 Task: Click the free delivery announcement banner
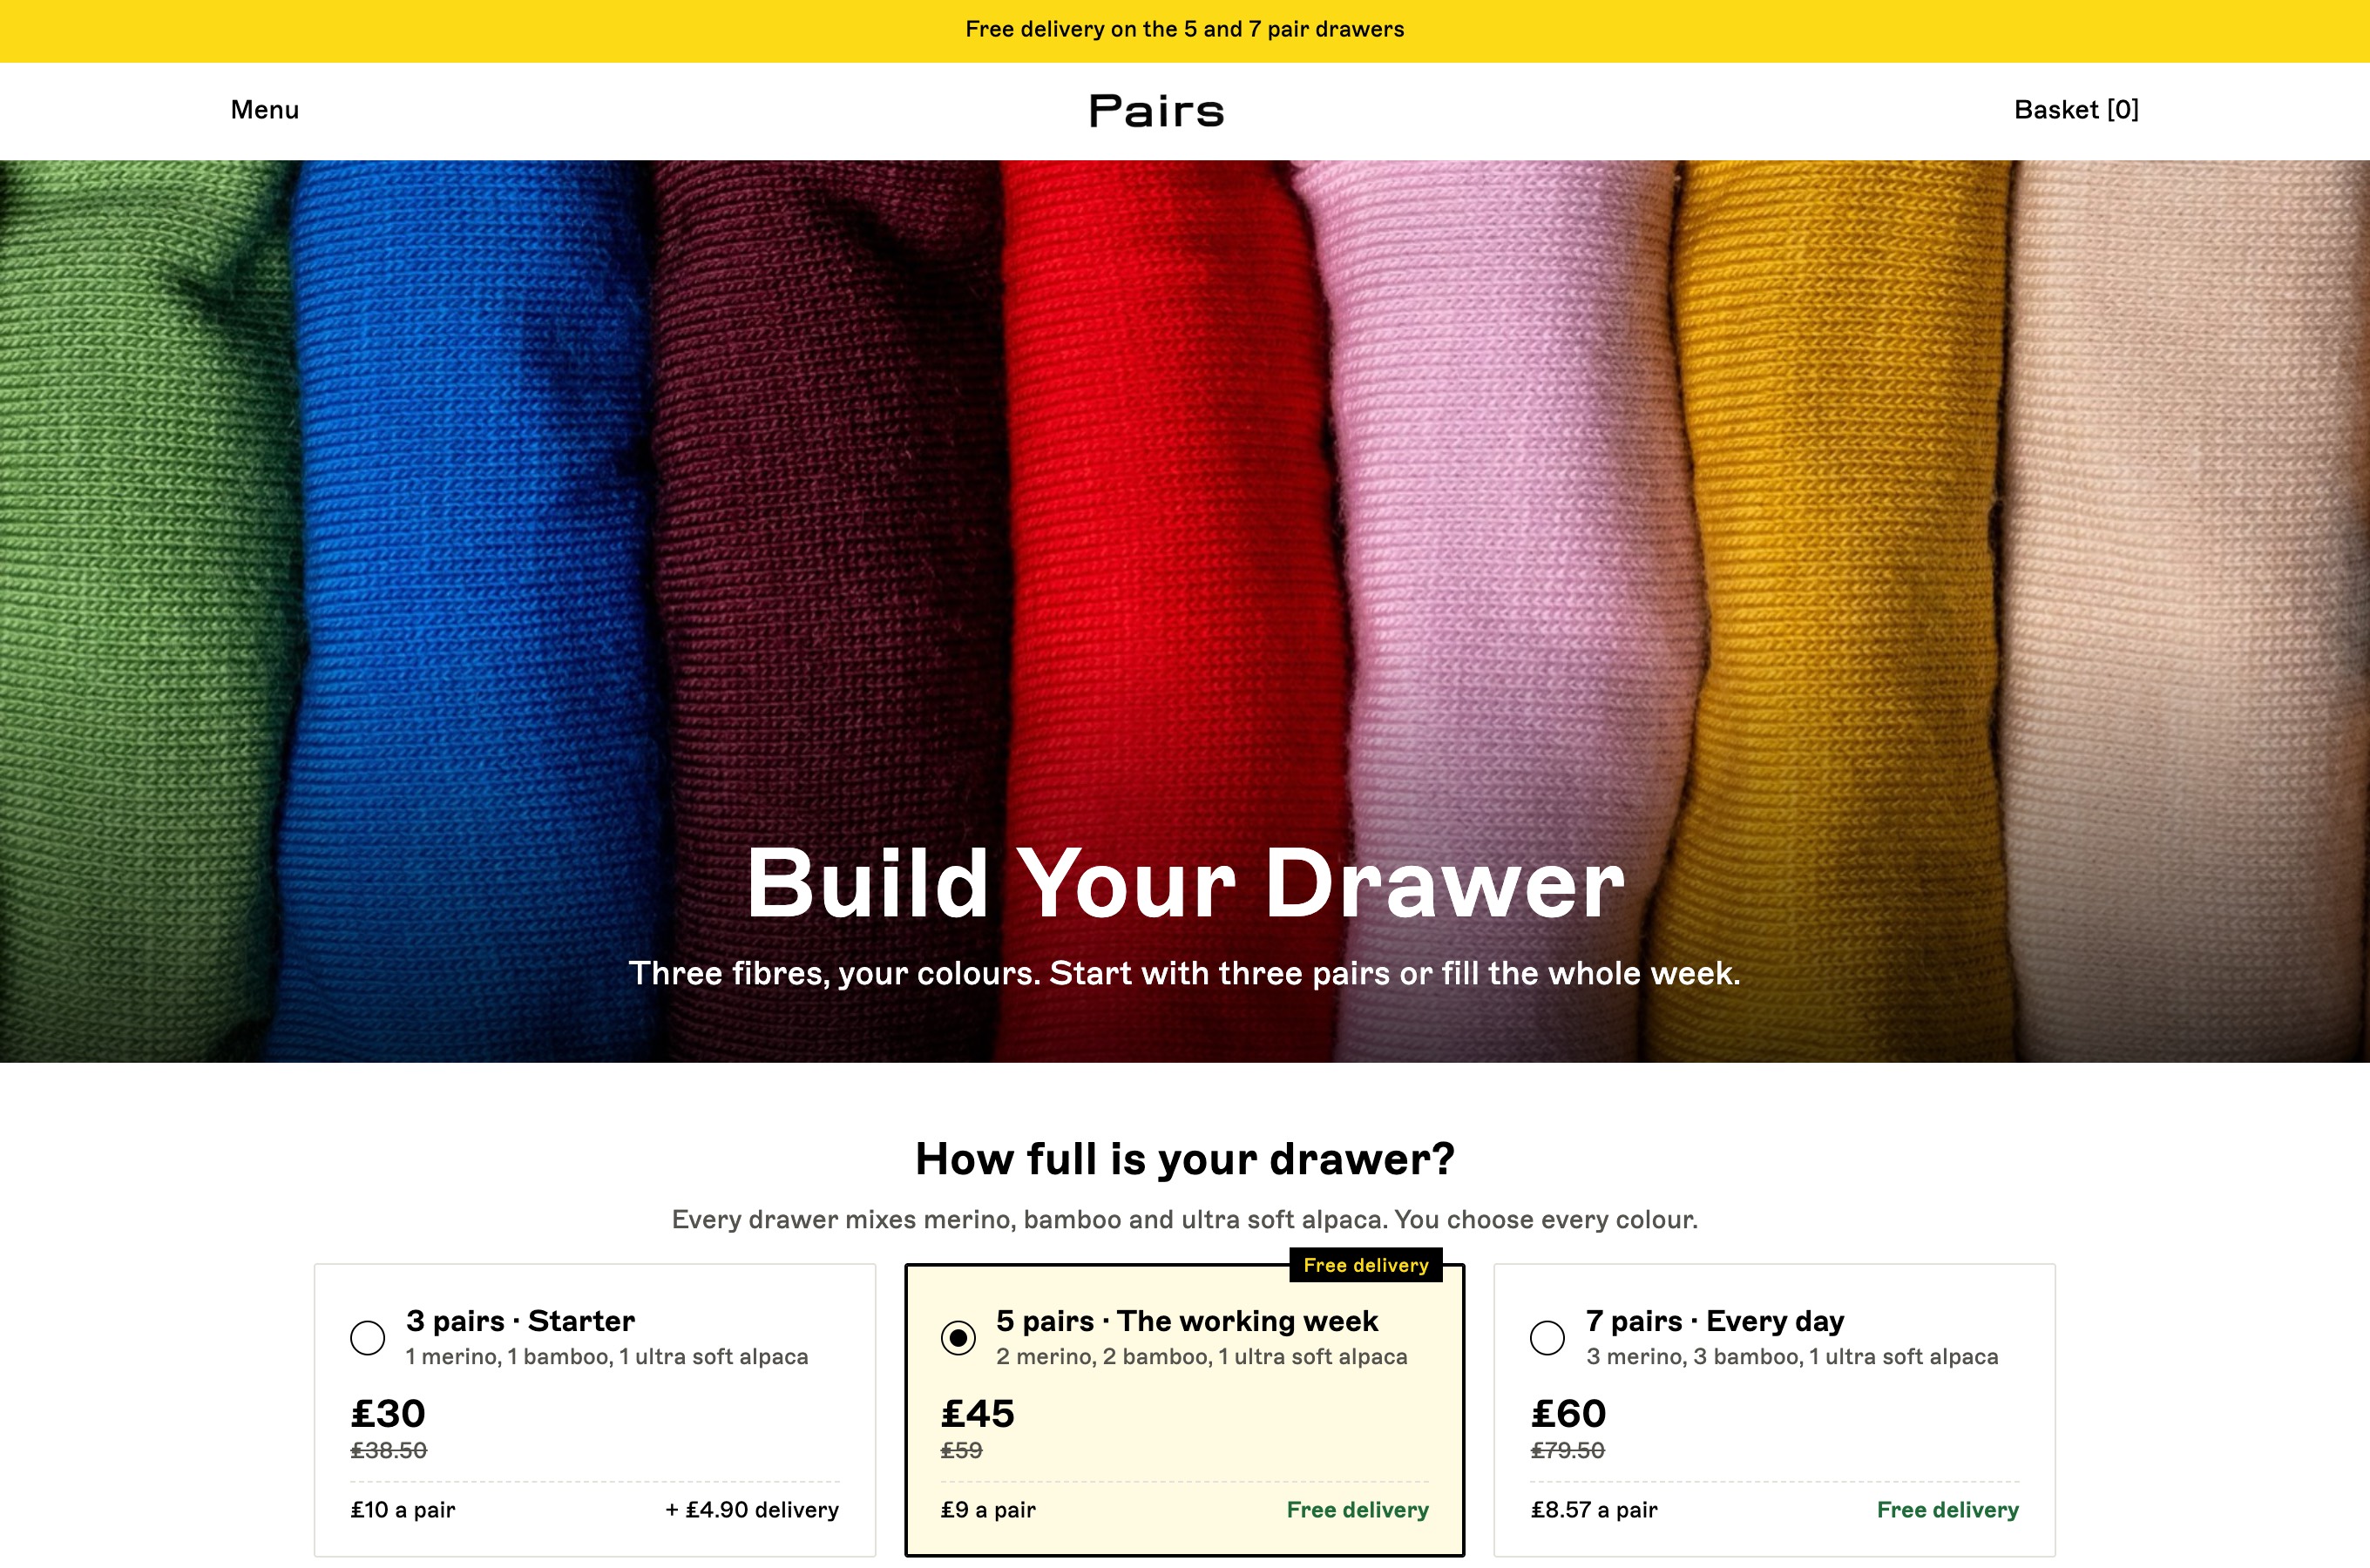[1185, 30]
